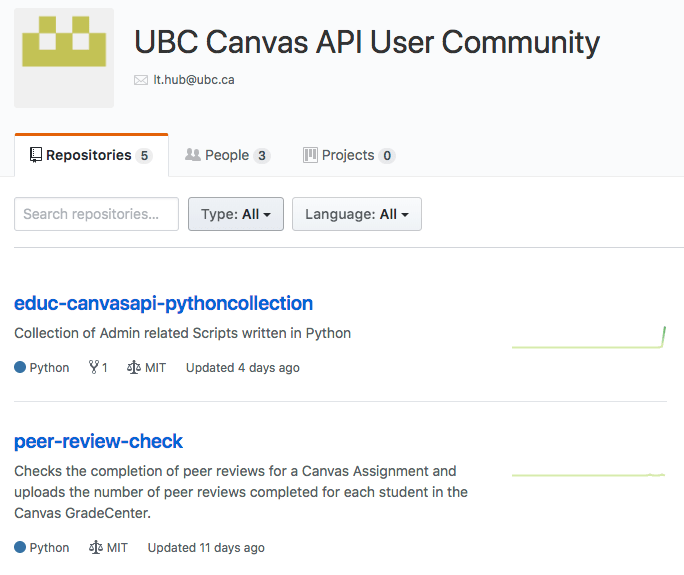This screenshot has width=684, height=575.
Task: Click the People group icon
Action: [192, 154]
